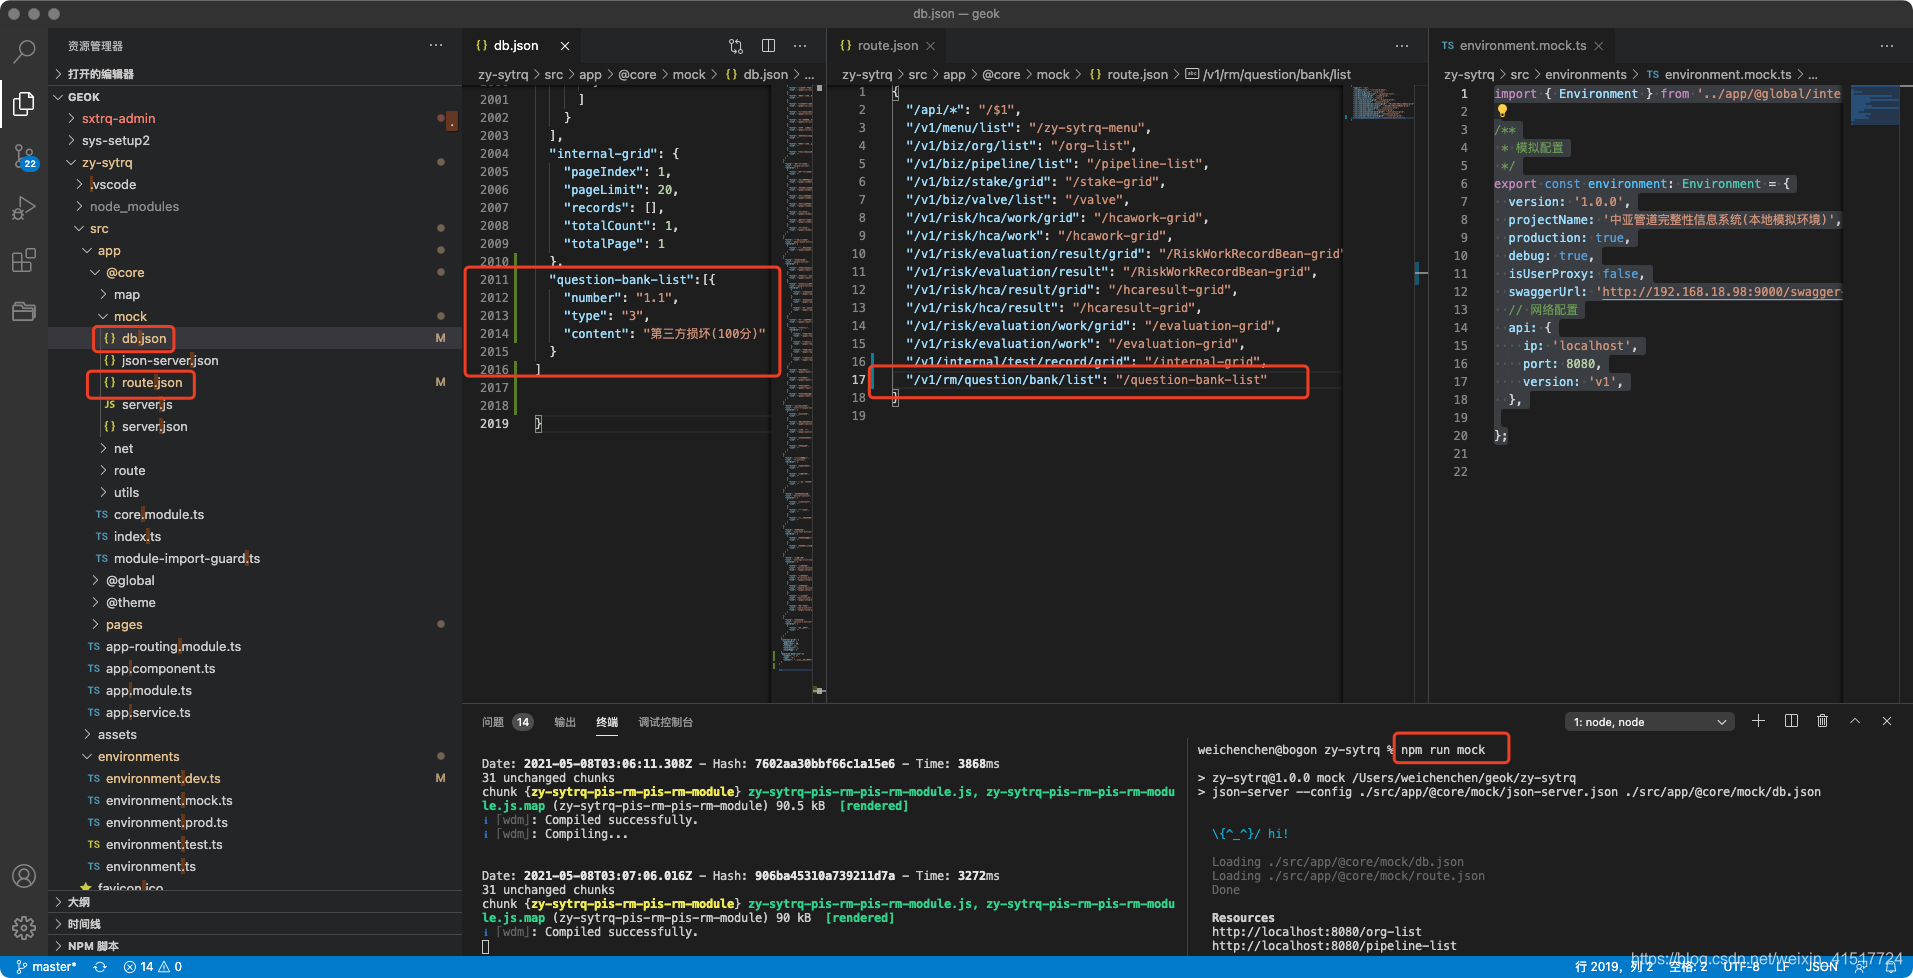Image resolution: width=1913 pixels, height=978 pixels.
Task: Open the 输出 panel tab
Action: coord(564,721)
